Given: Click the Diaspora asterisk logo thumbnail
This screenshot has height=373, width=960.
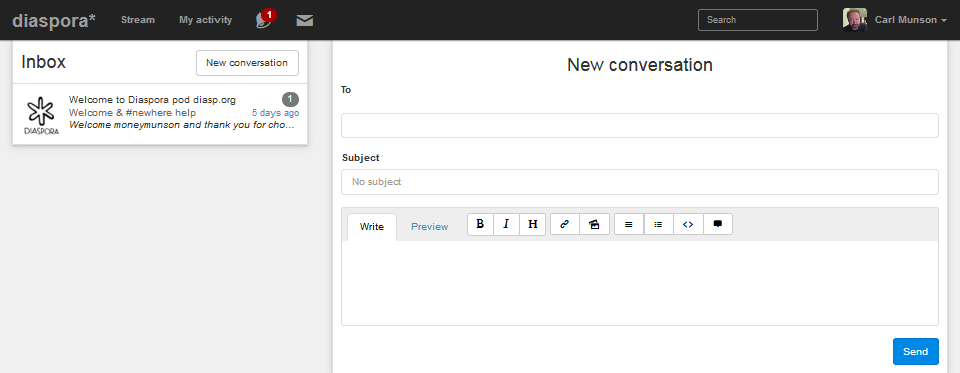Looking at the screenshot, I should [x=42, y=115].
